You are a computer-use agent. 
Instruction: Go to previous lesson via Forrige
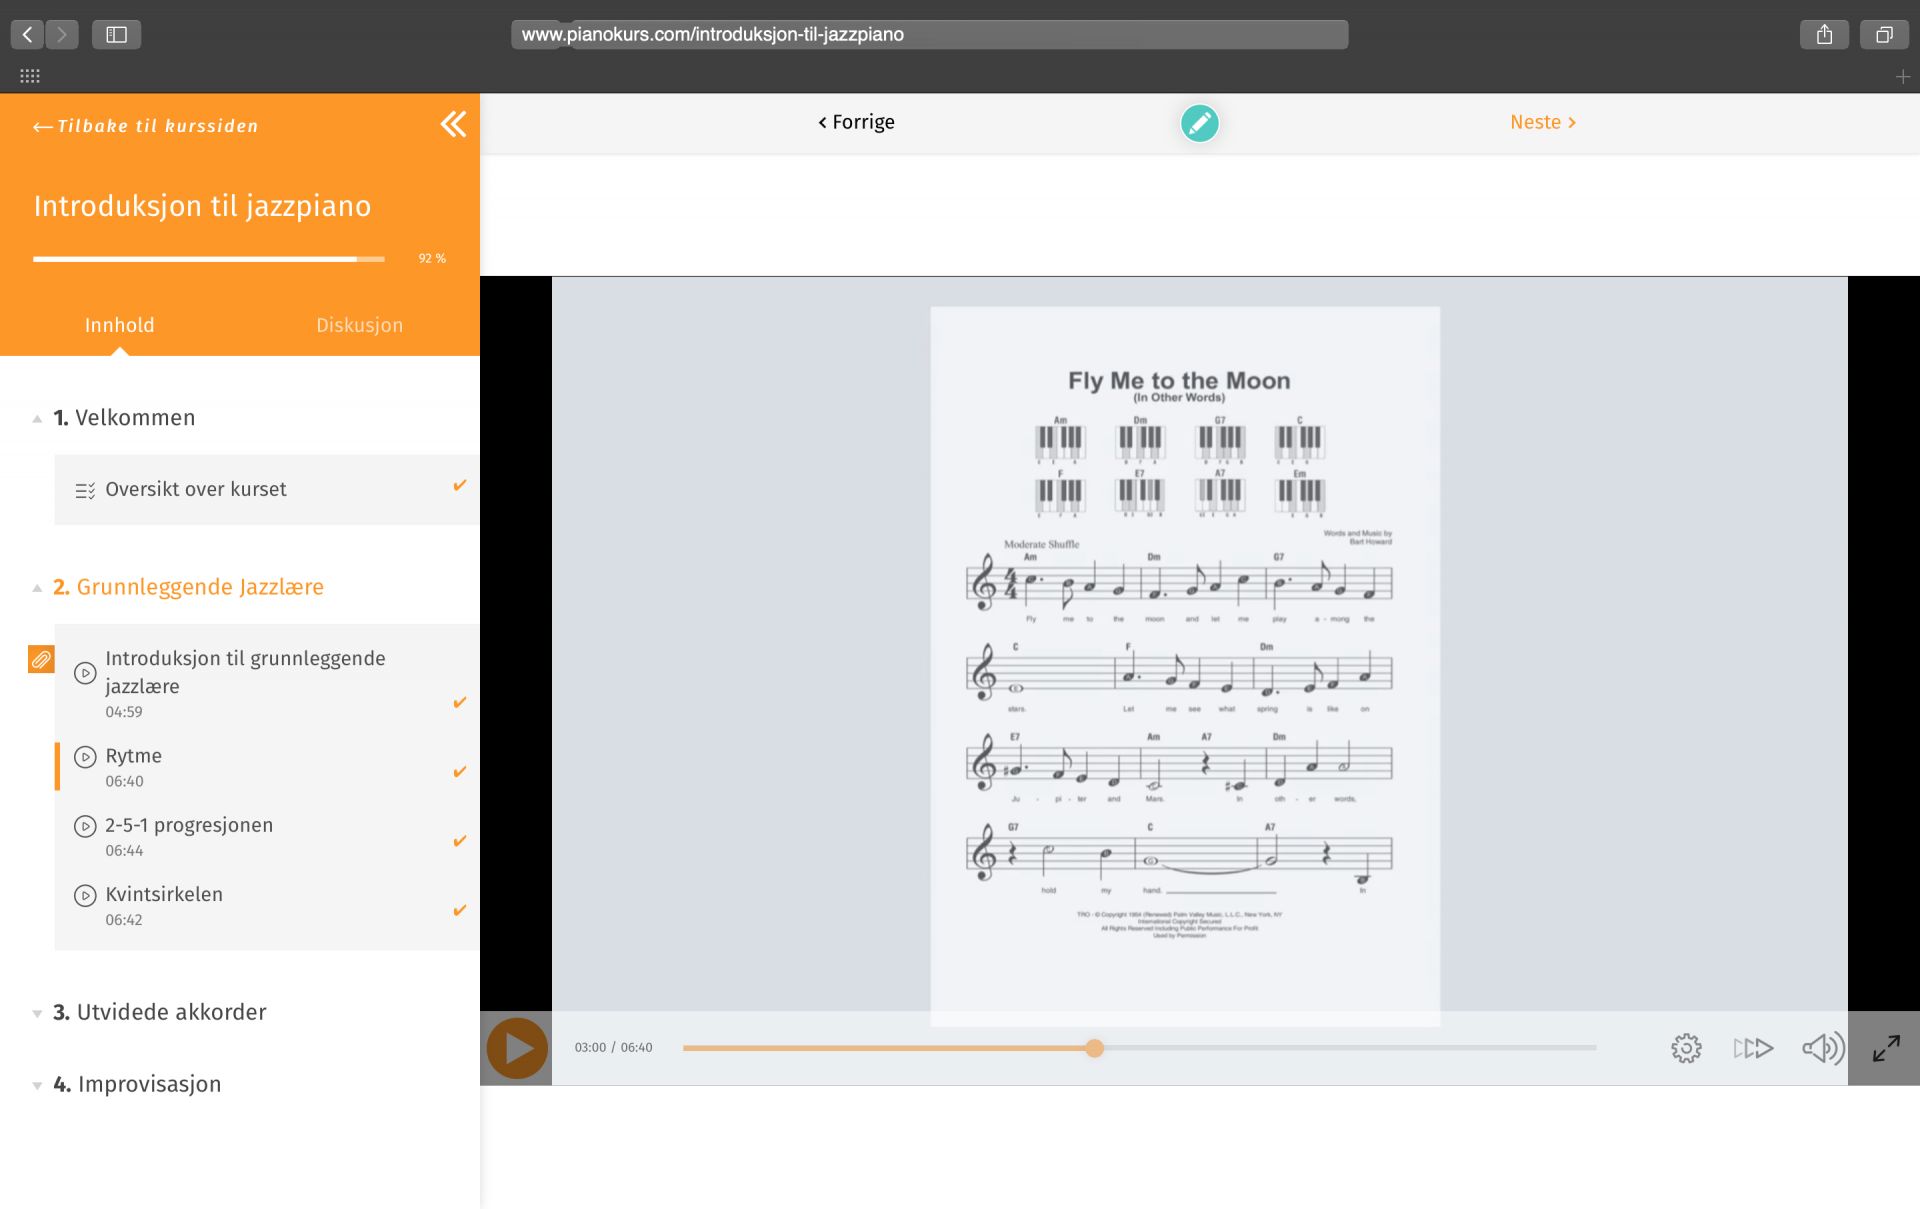point(856,122)
